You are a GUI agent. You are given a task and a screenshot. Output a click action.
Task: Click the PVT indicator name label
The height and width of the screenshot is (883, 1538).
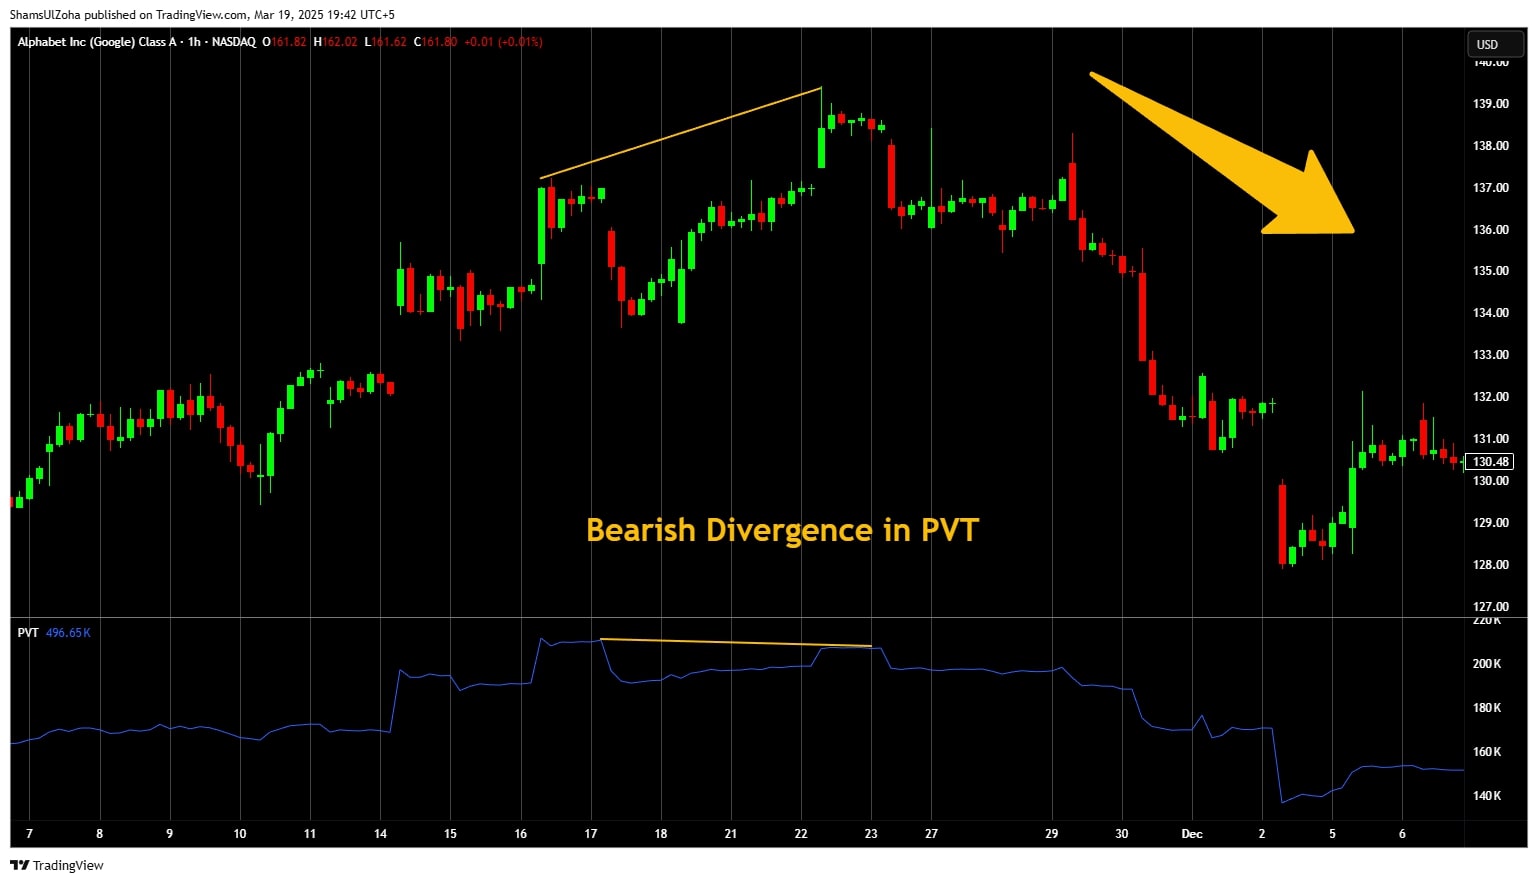coord(28,633)
